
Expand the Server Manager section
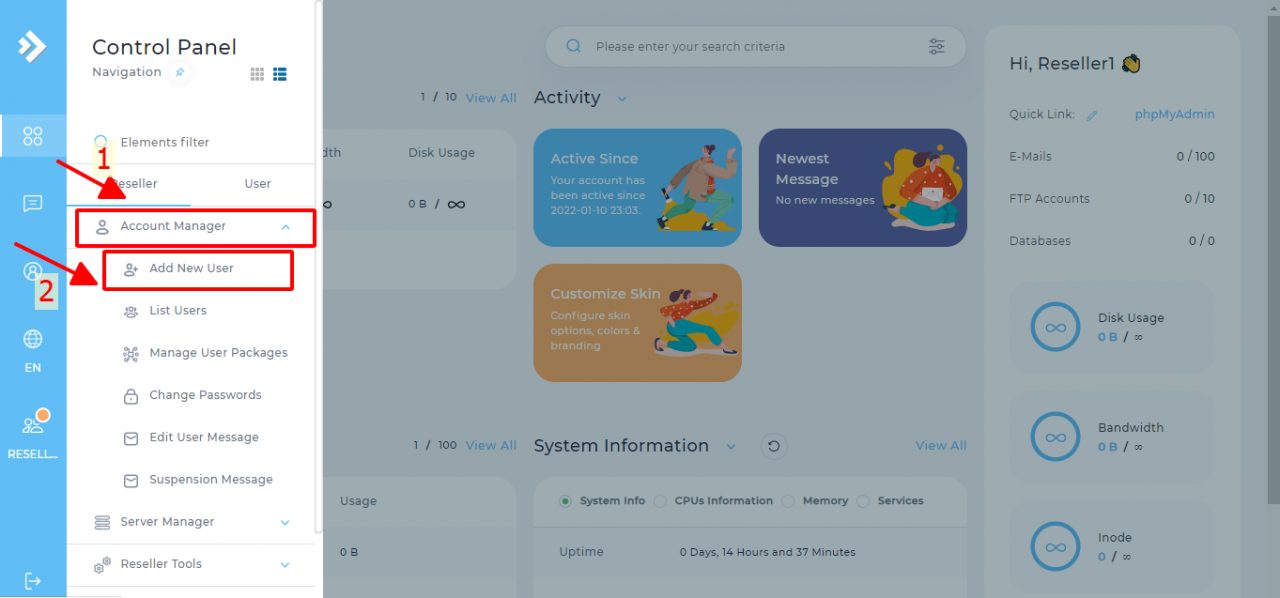[x=285, y=522]
